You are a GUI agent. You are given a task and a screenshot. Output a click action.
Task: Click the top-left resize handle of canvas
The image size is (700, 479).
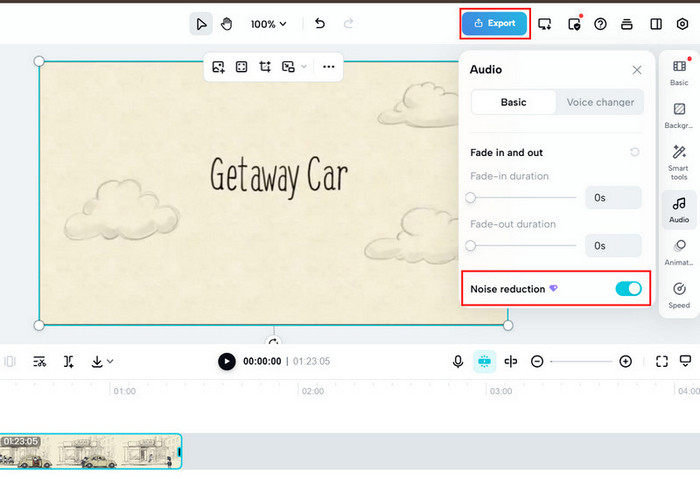39,61
